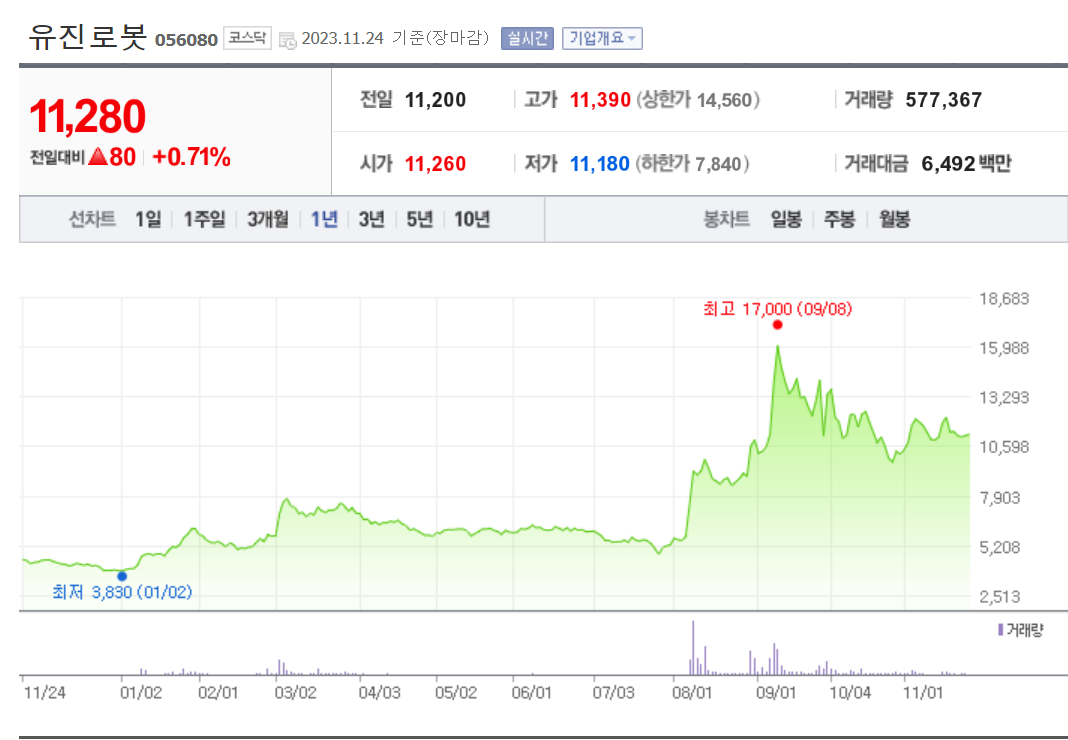Click the stock code 056080
The image size is (1068, 740).
click(186, 40)
